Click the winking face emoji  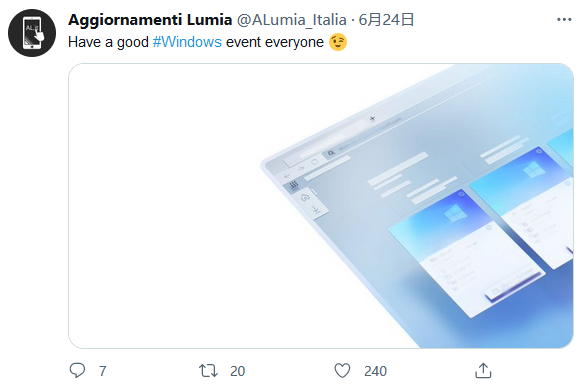pyautogui.click(x=338, y=42)
